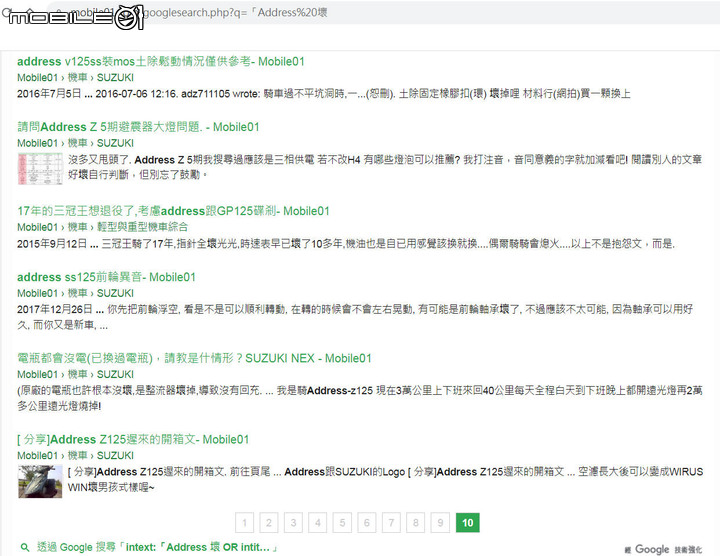Click snippet text starting '2015年9月12日'
Image resolution: width=720 pixels, height=556 pixels.
point(346,243)
